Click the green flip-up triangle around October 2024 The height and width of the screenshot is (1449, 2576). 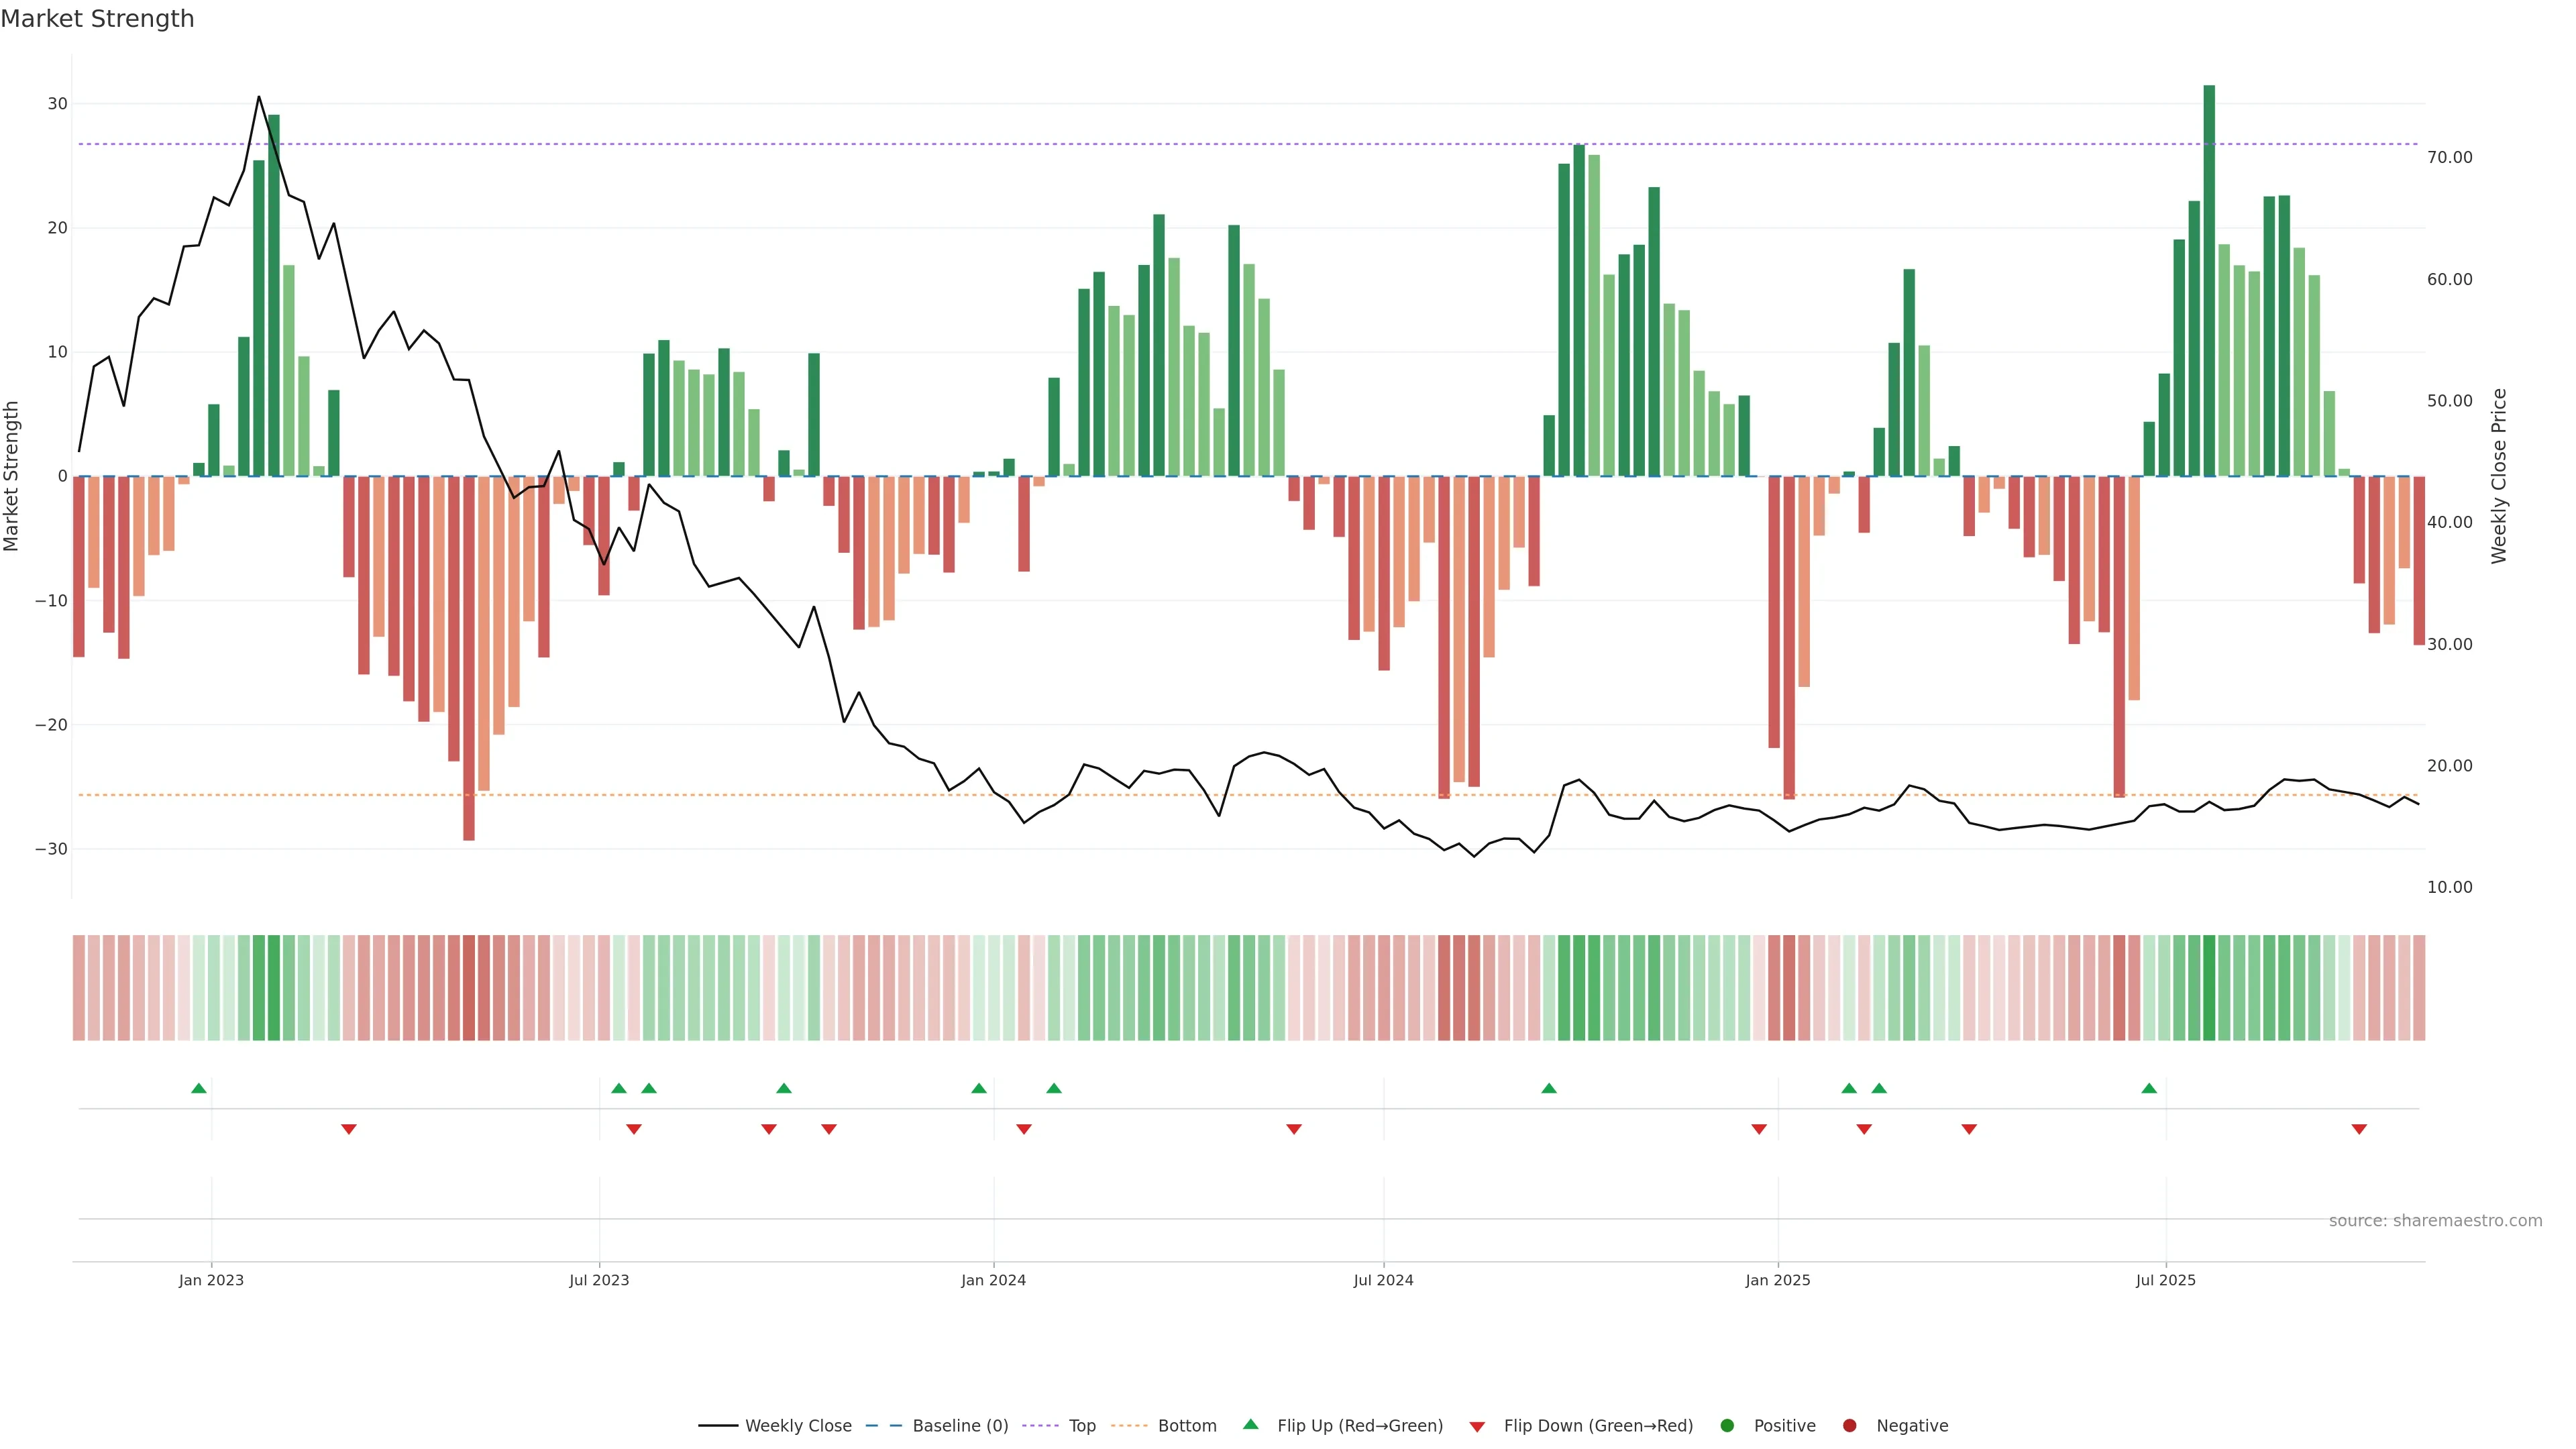click(x=1549, y=1088)
